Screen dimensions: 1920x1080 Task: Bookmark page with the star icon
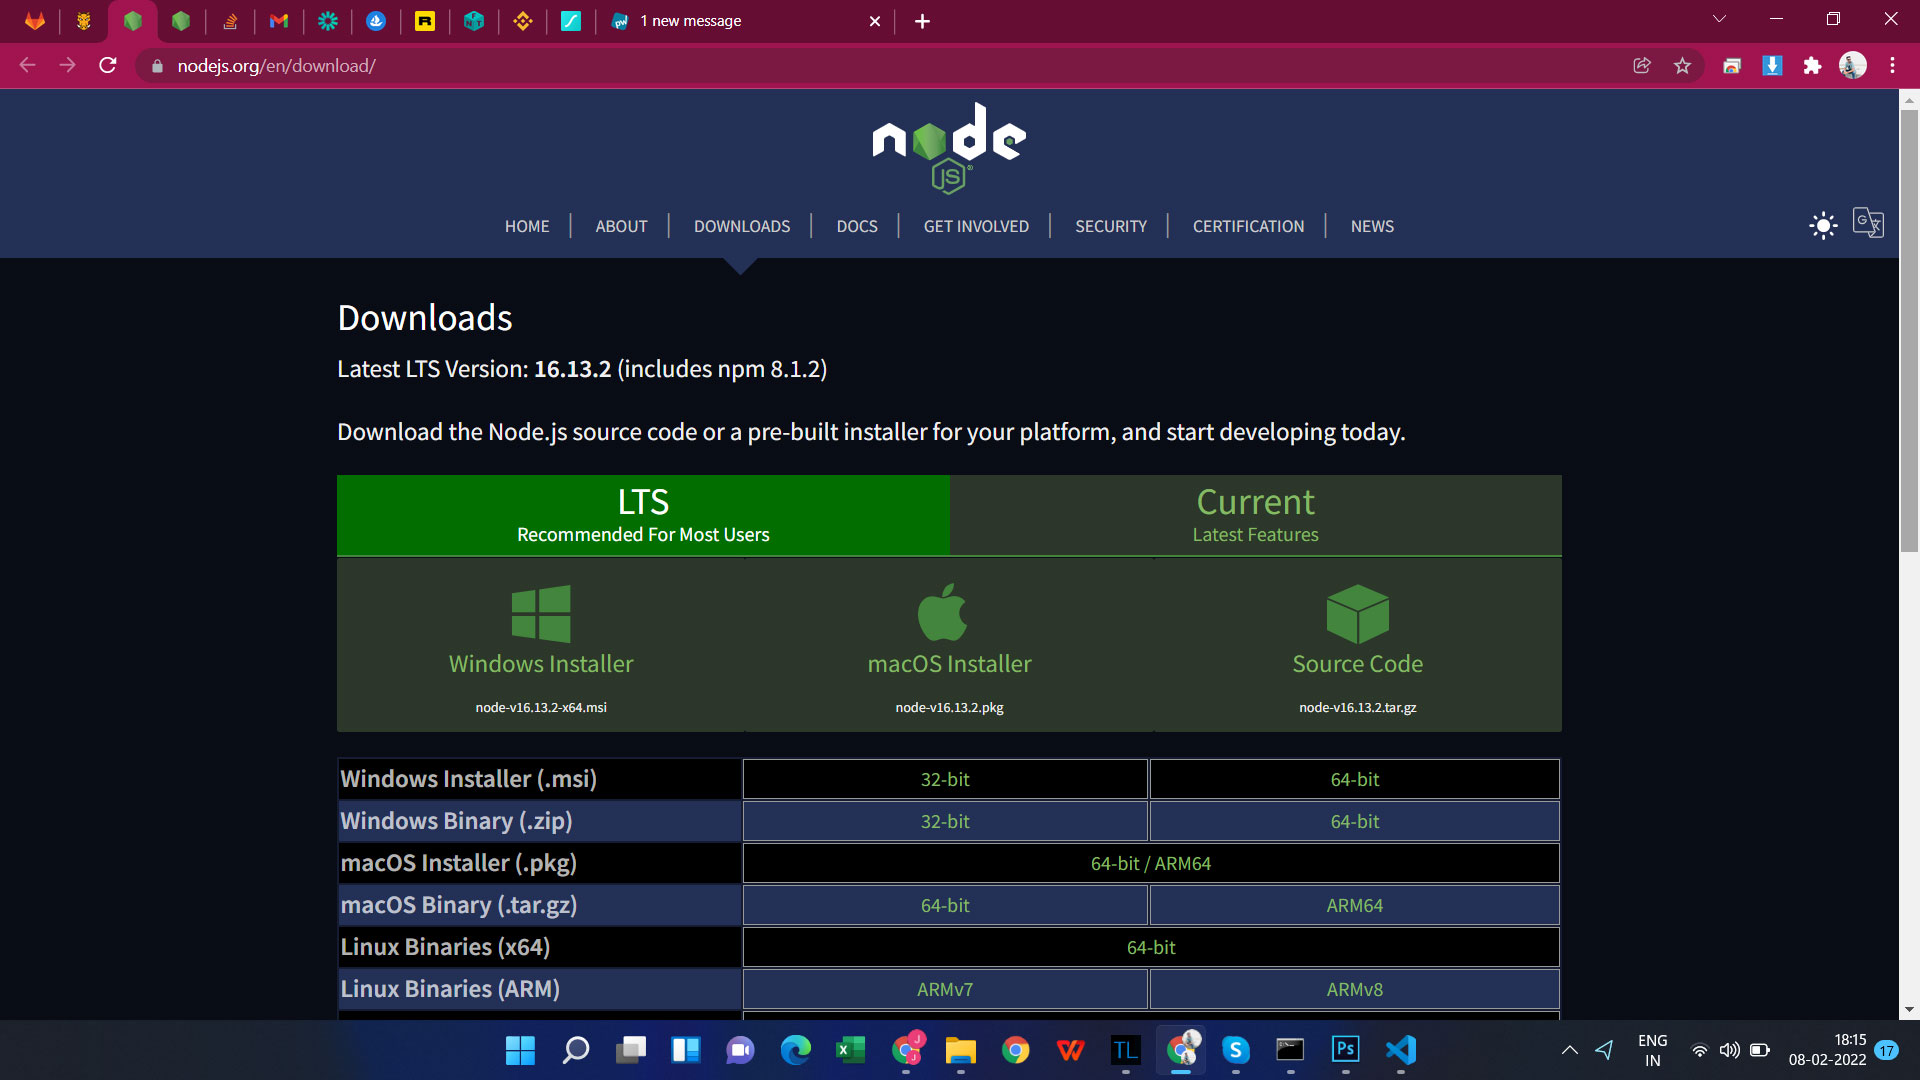[1682, 66]
